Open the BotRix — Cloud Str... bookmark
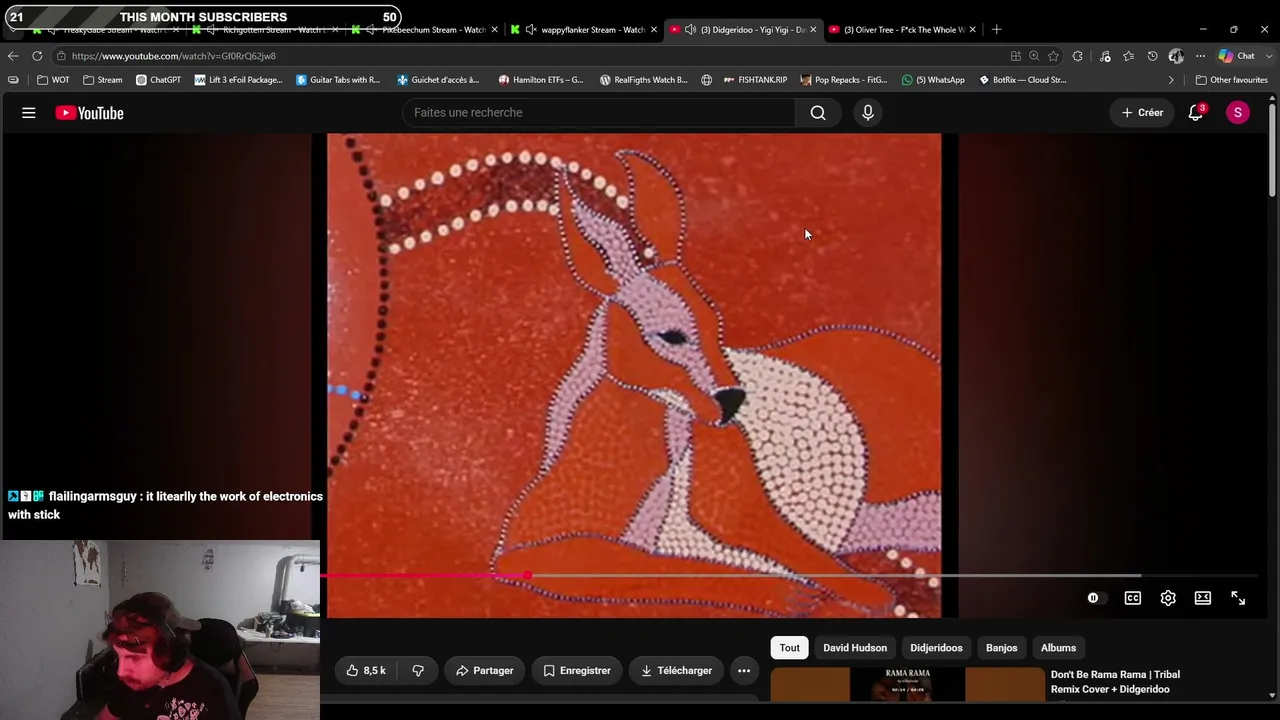This screenshot has height=720, width=1280. [1023, 80]
